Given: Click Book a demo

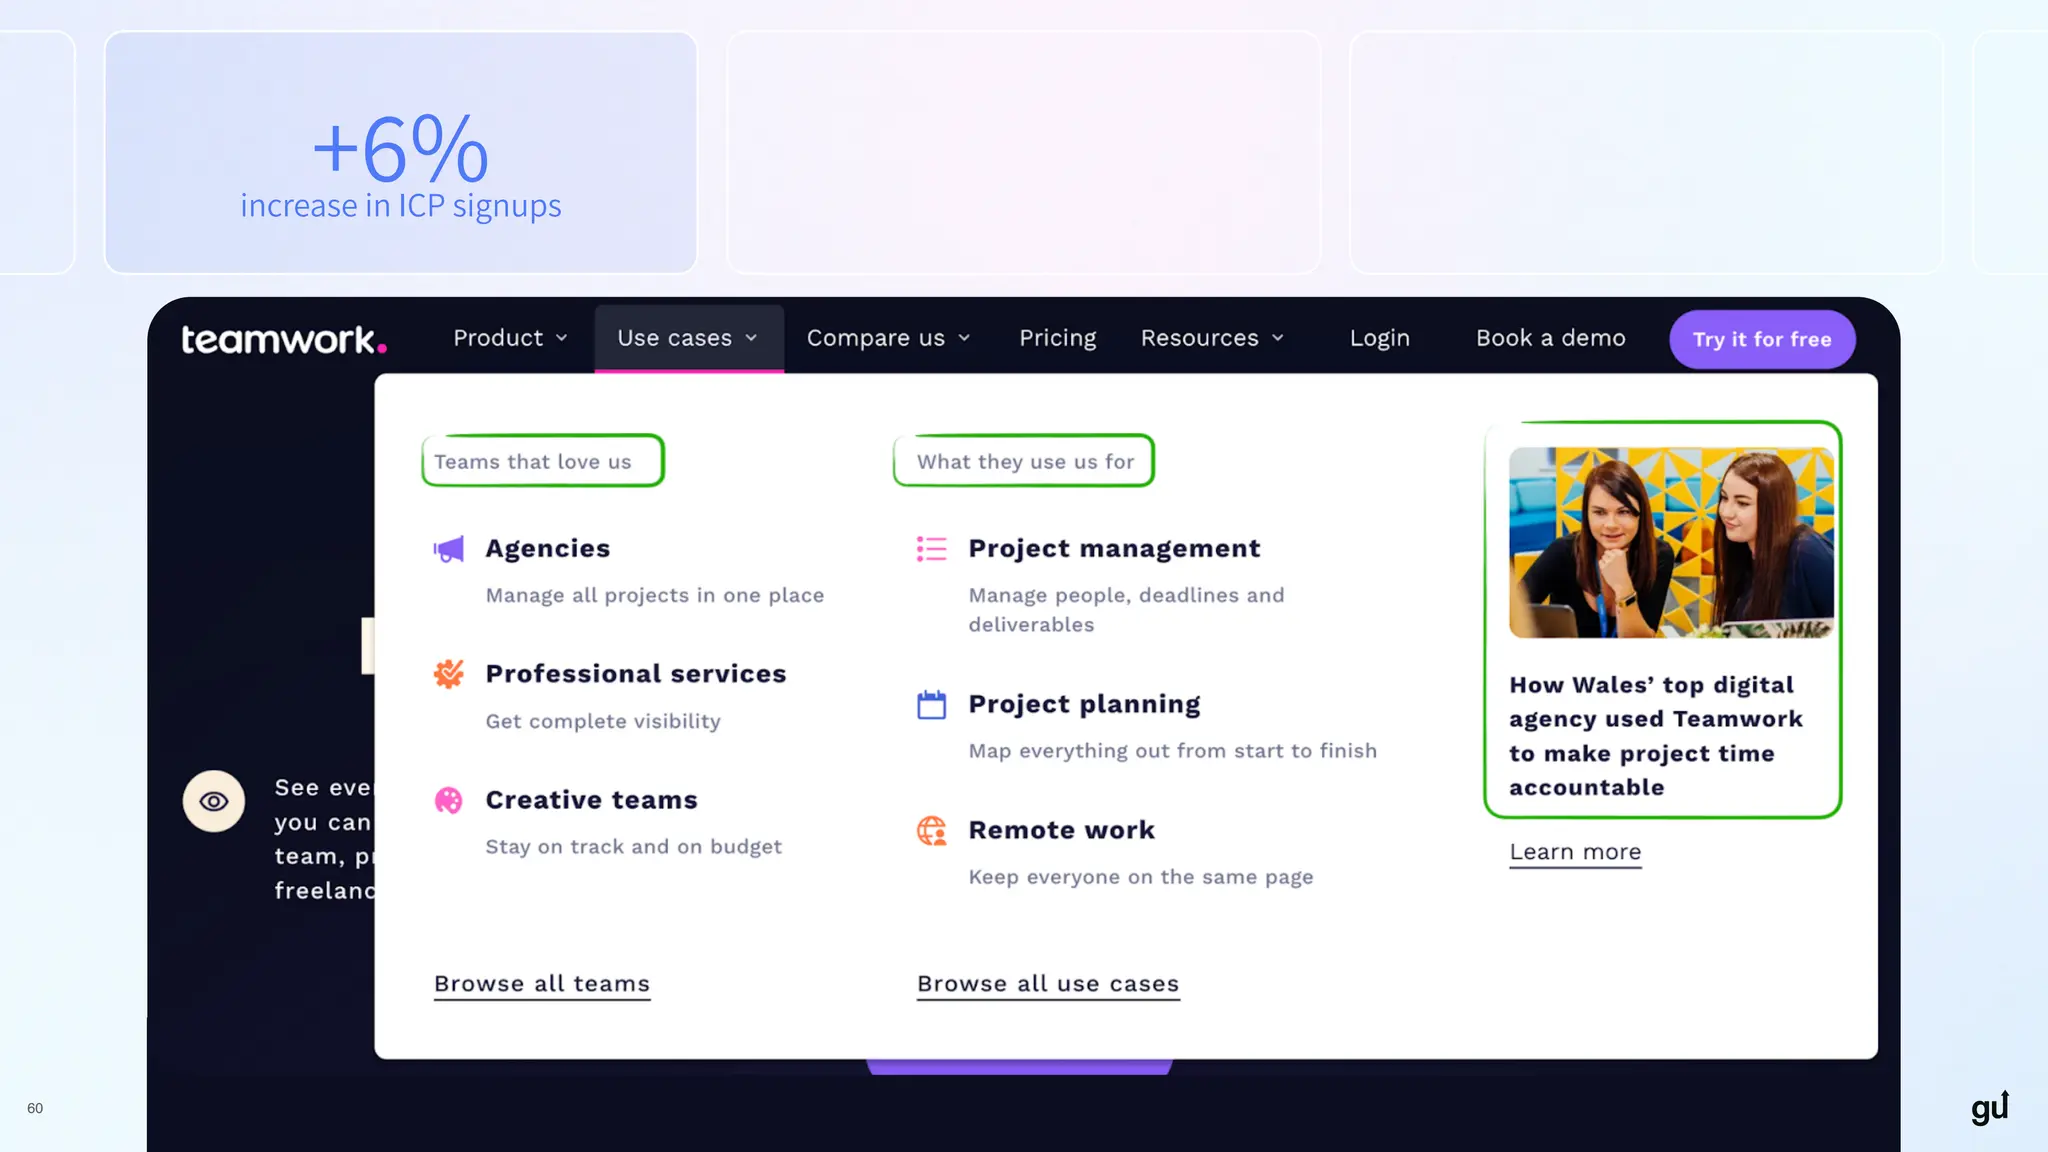Looking at the screenshot, I should point(1551,338).
